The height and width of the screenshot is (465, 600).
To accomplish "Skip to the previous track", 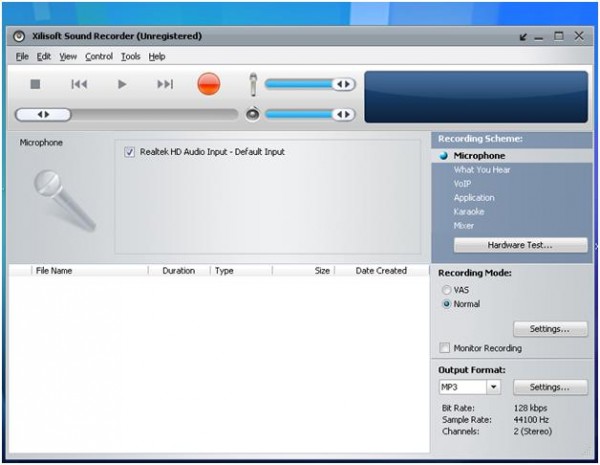I will (79, 84).
